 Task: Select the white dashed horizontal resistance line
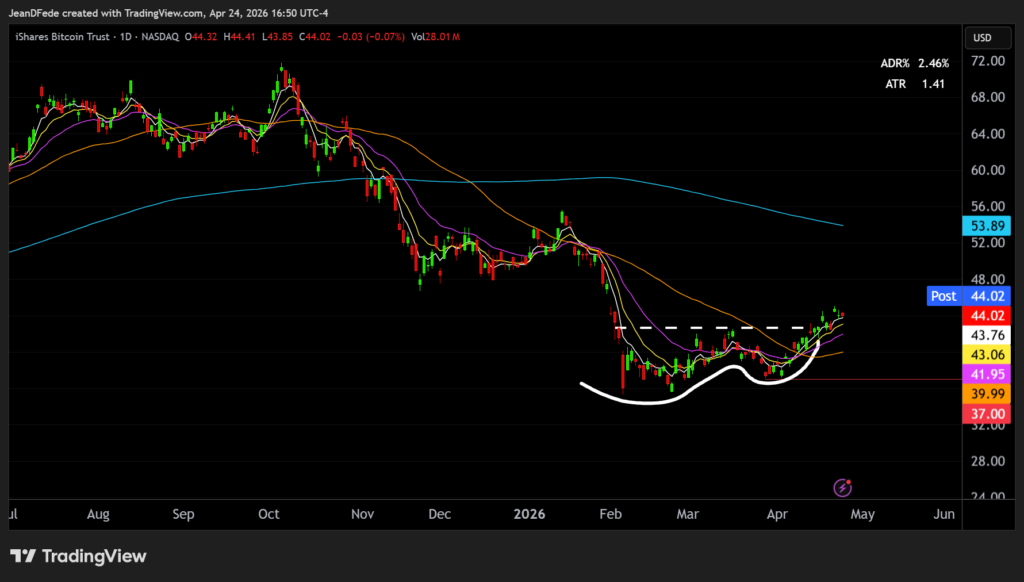(x=700, y=328)
